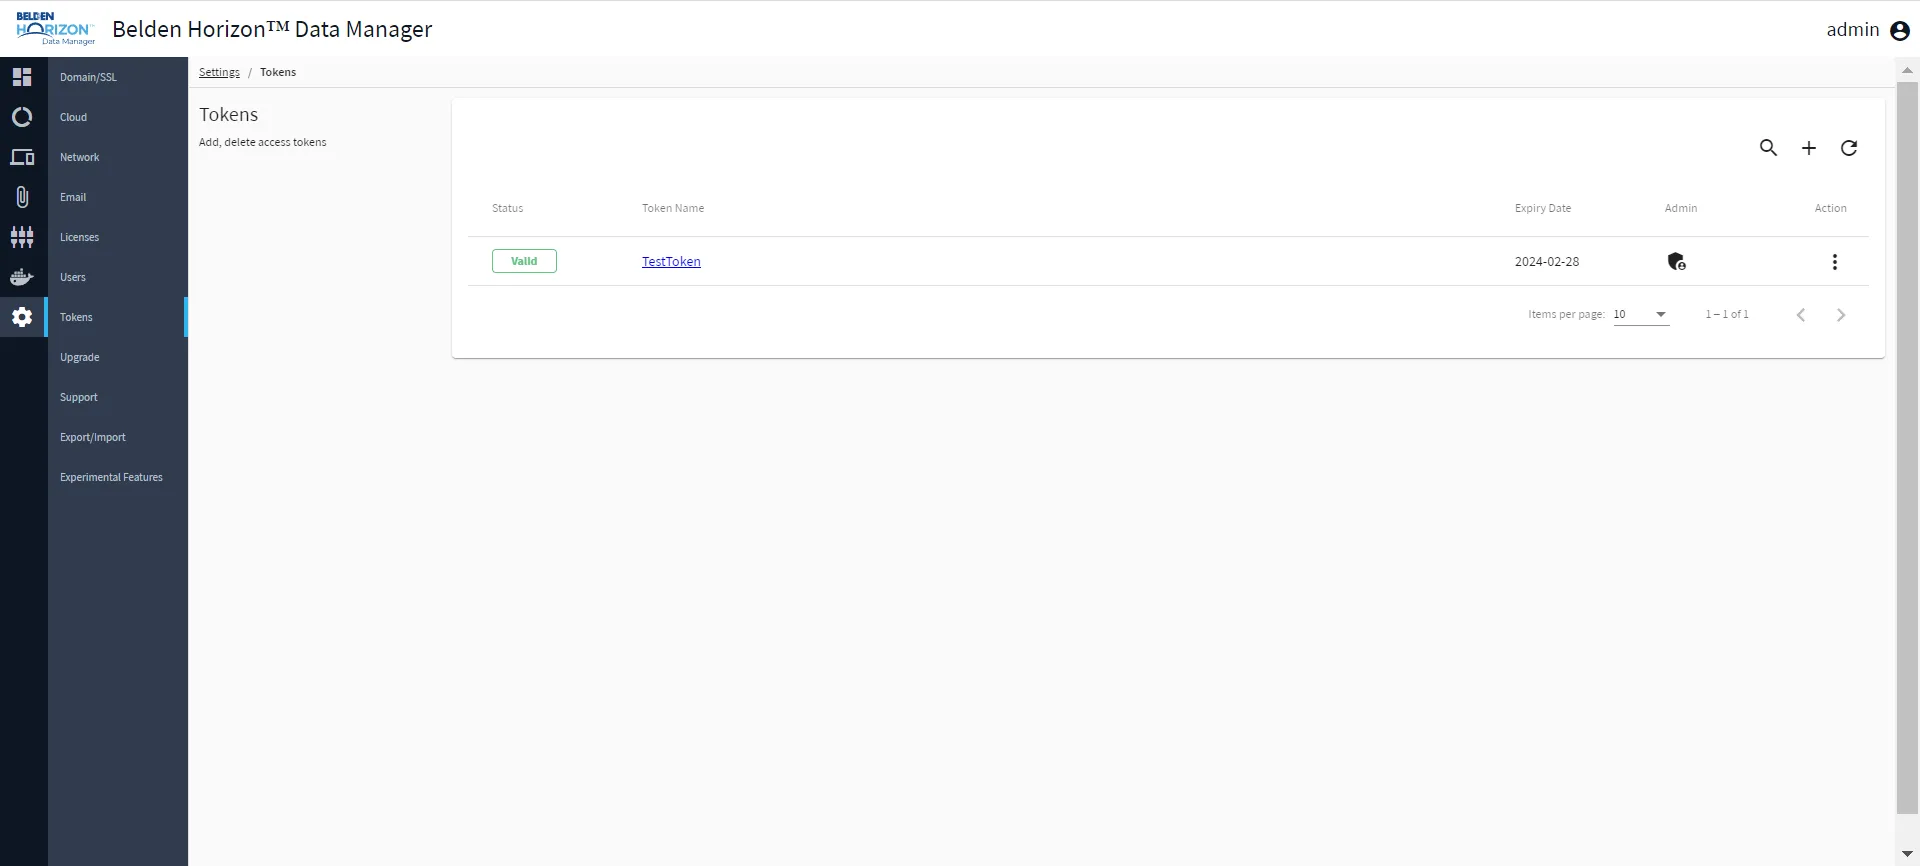Viewport: 1920px width, 866px height.
Task: Open the Users settings page
Action: coord(118,277)
